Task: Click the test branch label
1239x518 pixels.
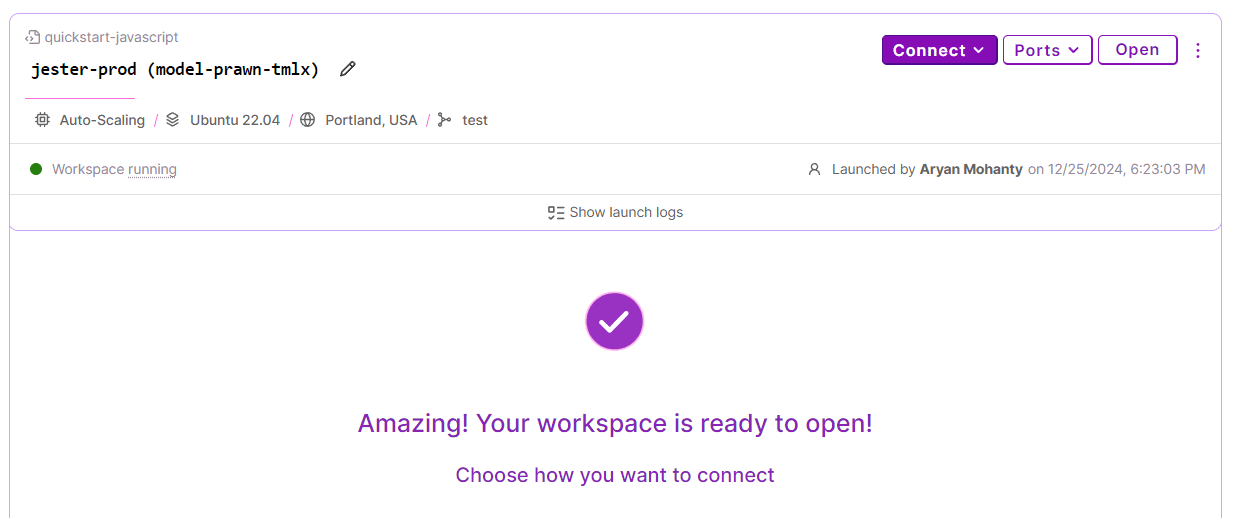Action: click(x=475, y=120)
